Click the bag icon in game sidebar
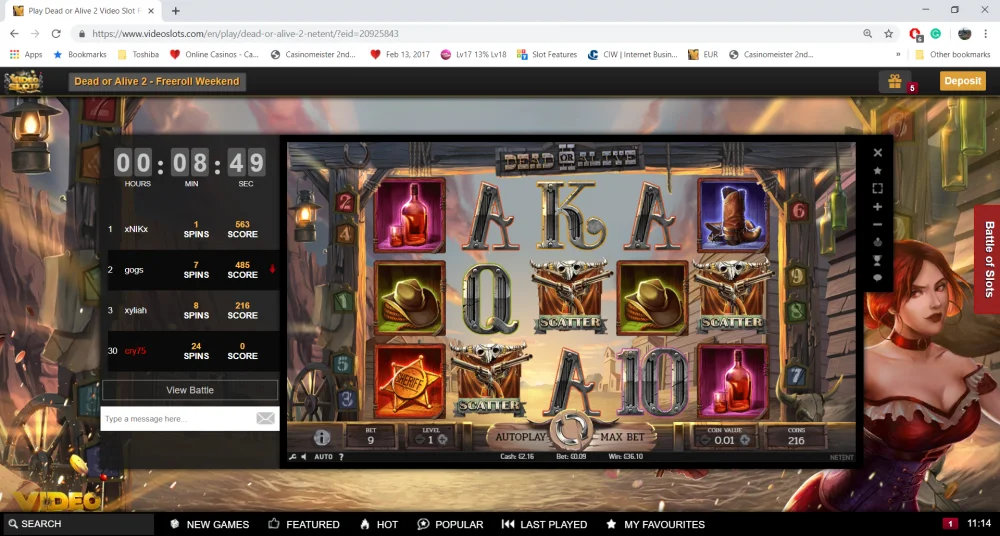 (x=878, y=242)
